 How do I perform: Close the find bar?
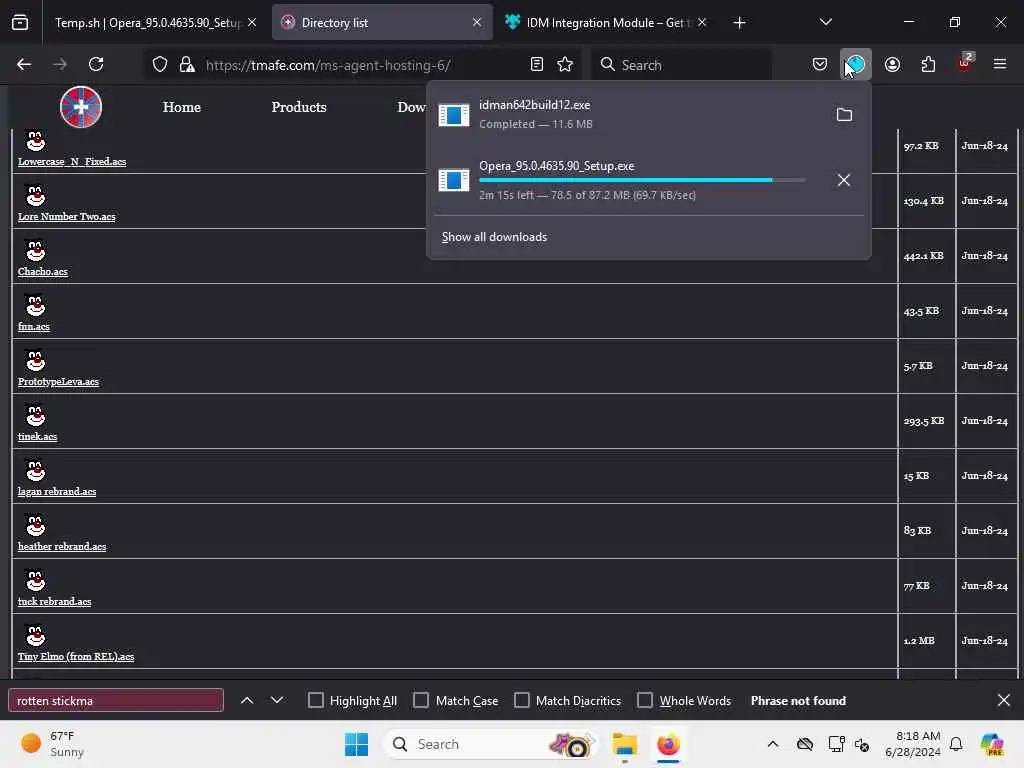1004,700
